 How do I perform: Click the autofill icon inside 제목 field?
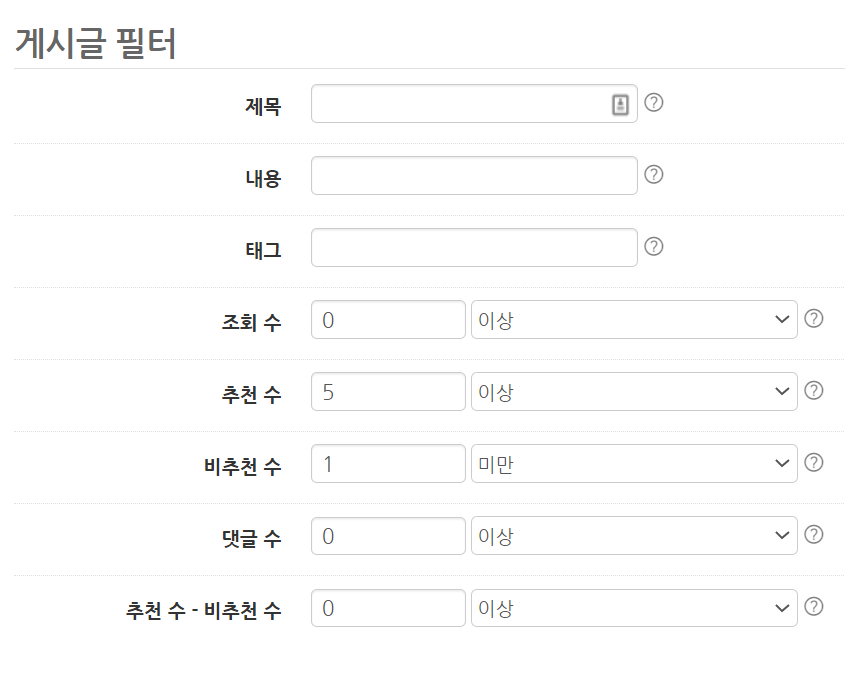coord(620,104)
